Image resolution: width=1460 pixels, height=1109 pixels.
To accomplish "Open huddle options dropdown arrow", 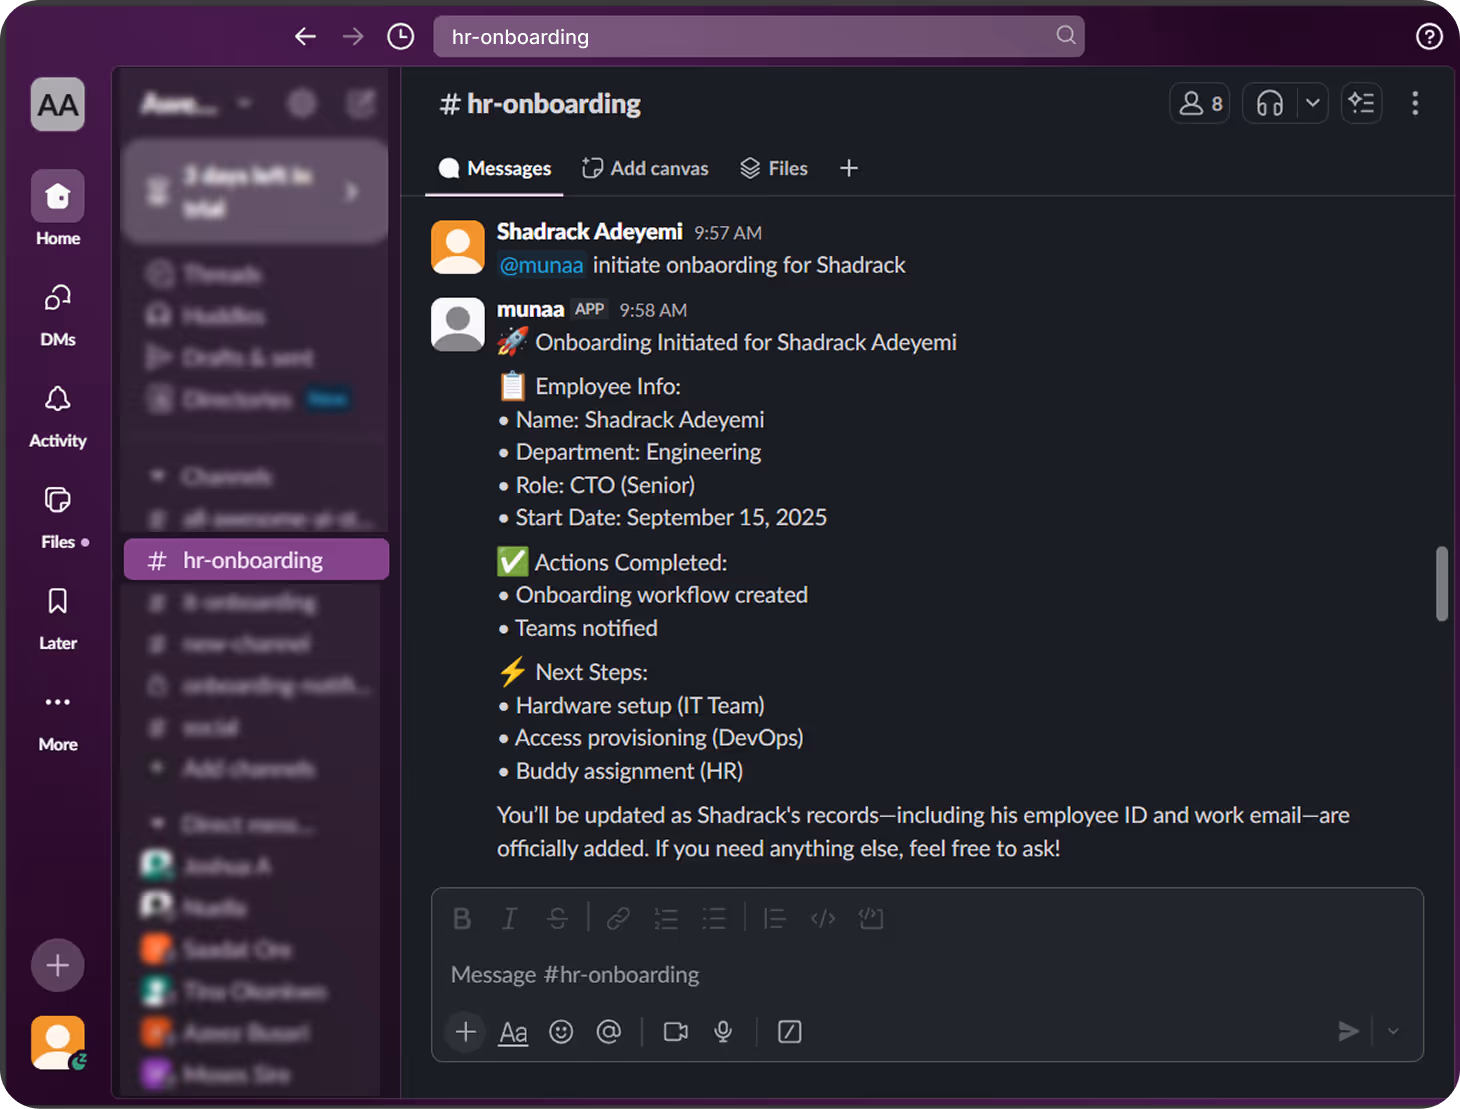I will coord(1313,103).
